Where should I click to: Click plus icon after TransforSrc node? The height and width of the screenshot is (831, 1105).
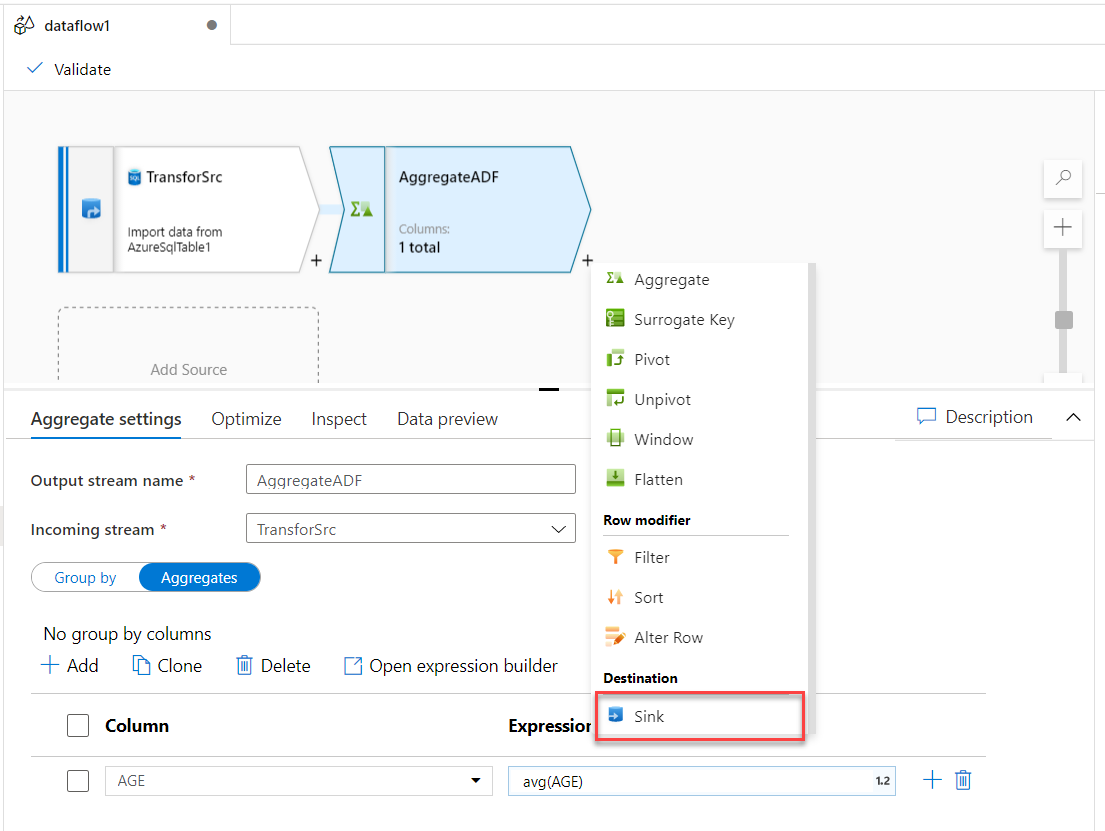tap(316, 261)
